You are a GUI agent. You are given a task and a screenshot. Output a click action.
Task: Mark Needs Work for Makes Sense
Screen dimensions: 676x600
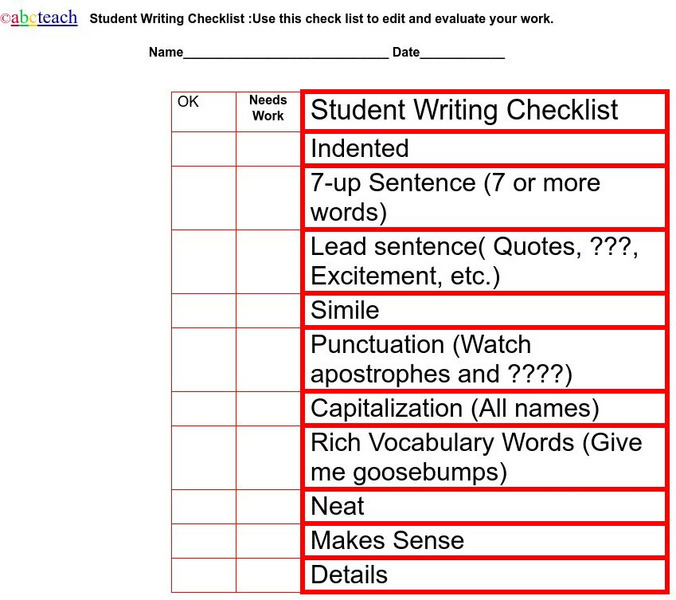tap(268, 541)
